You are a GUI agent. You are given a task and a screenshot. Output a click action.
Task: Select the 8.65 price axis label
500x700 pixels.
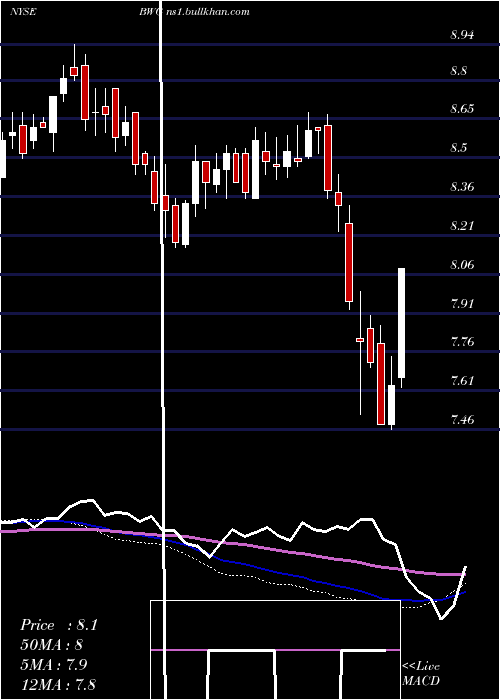(x=462, y=109)
